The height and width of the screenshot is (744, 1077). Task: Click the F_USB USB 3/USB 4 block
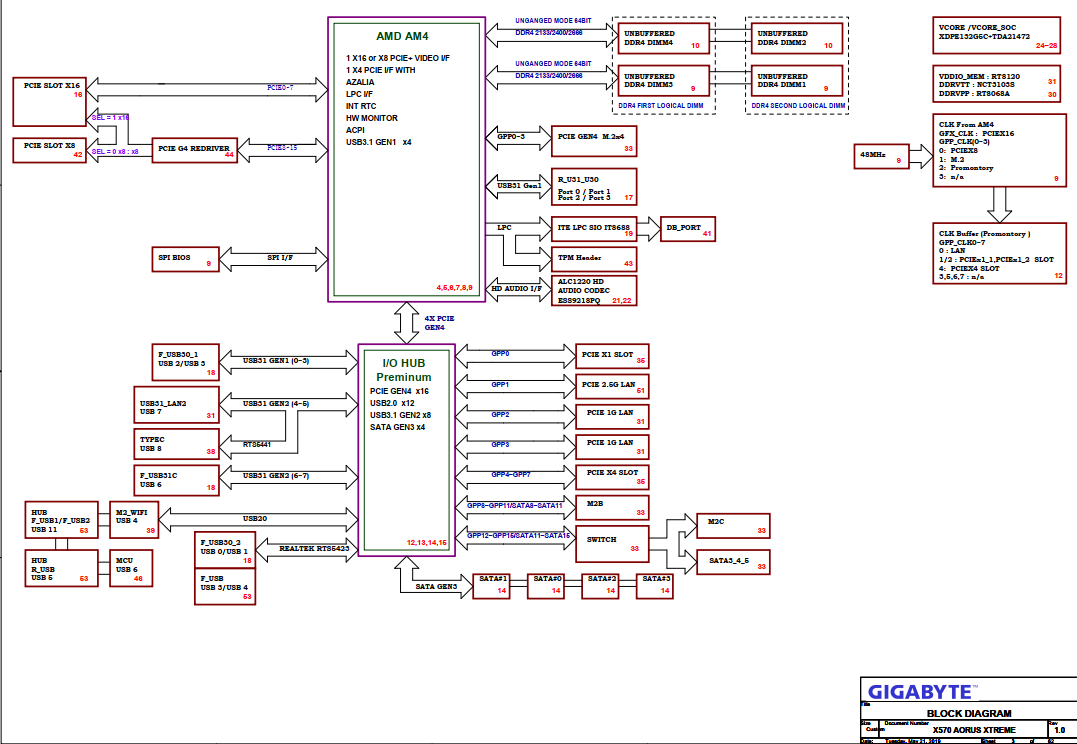click(x=225, y=587)
